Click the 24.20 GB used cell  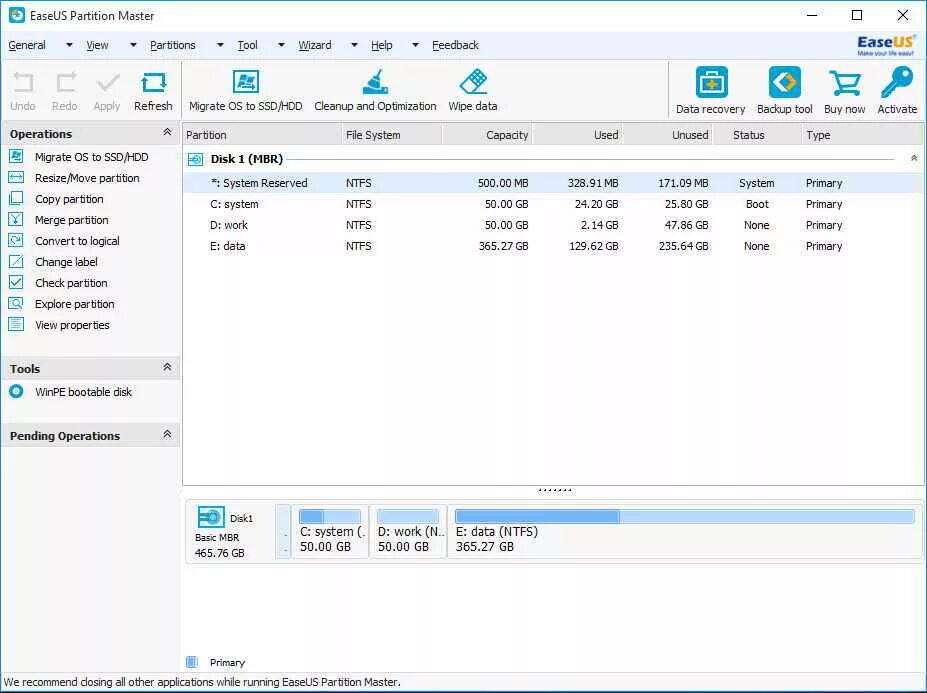pos(597,204)
